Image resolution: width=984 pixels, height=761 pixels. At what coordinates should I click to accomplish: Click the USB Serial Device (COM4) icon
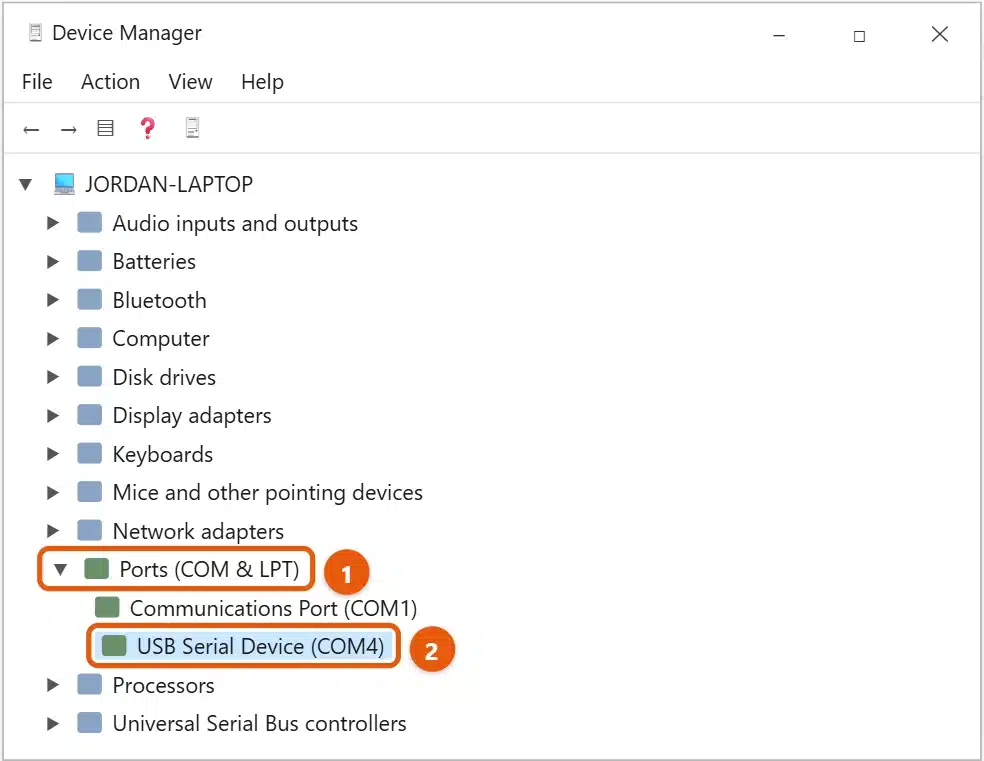point(114,646)
